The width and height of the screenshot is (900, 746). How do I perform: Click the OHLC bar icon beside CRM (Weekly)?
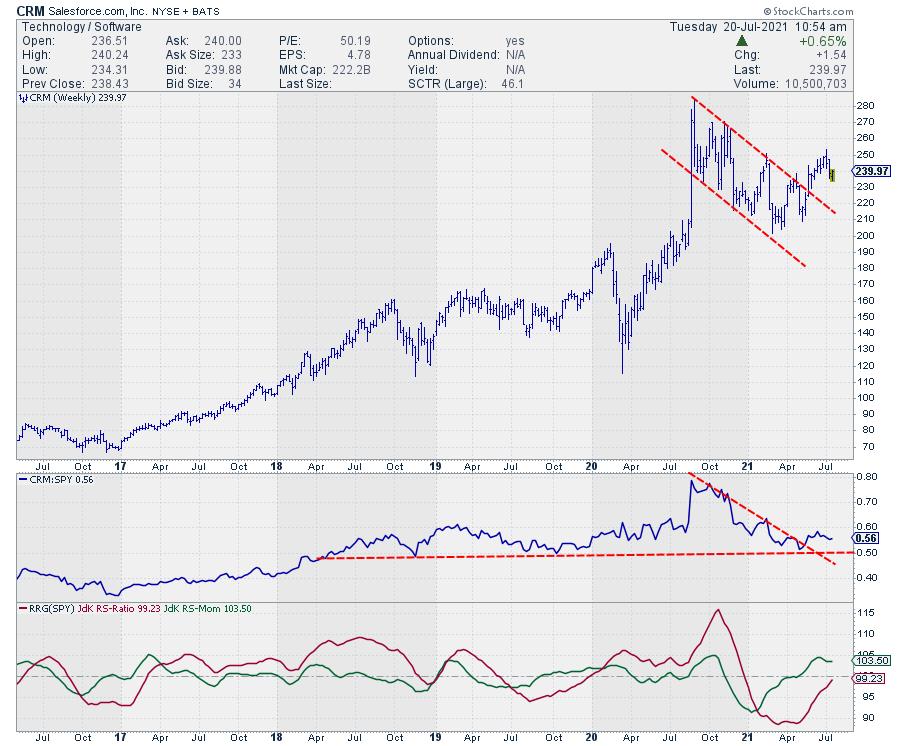pos(22,98)
